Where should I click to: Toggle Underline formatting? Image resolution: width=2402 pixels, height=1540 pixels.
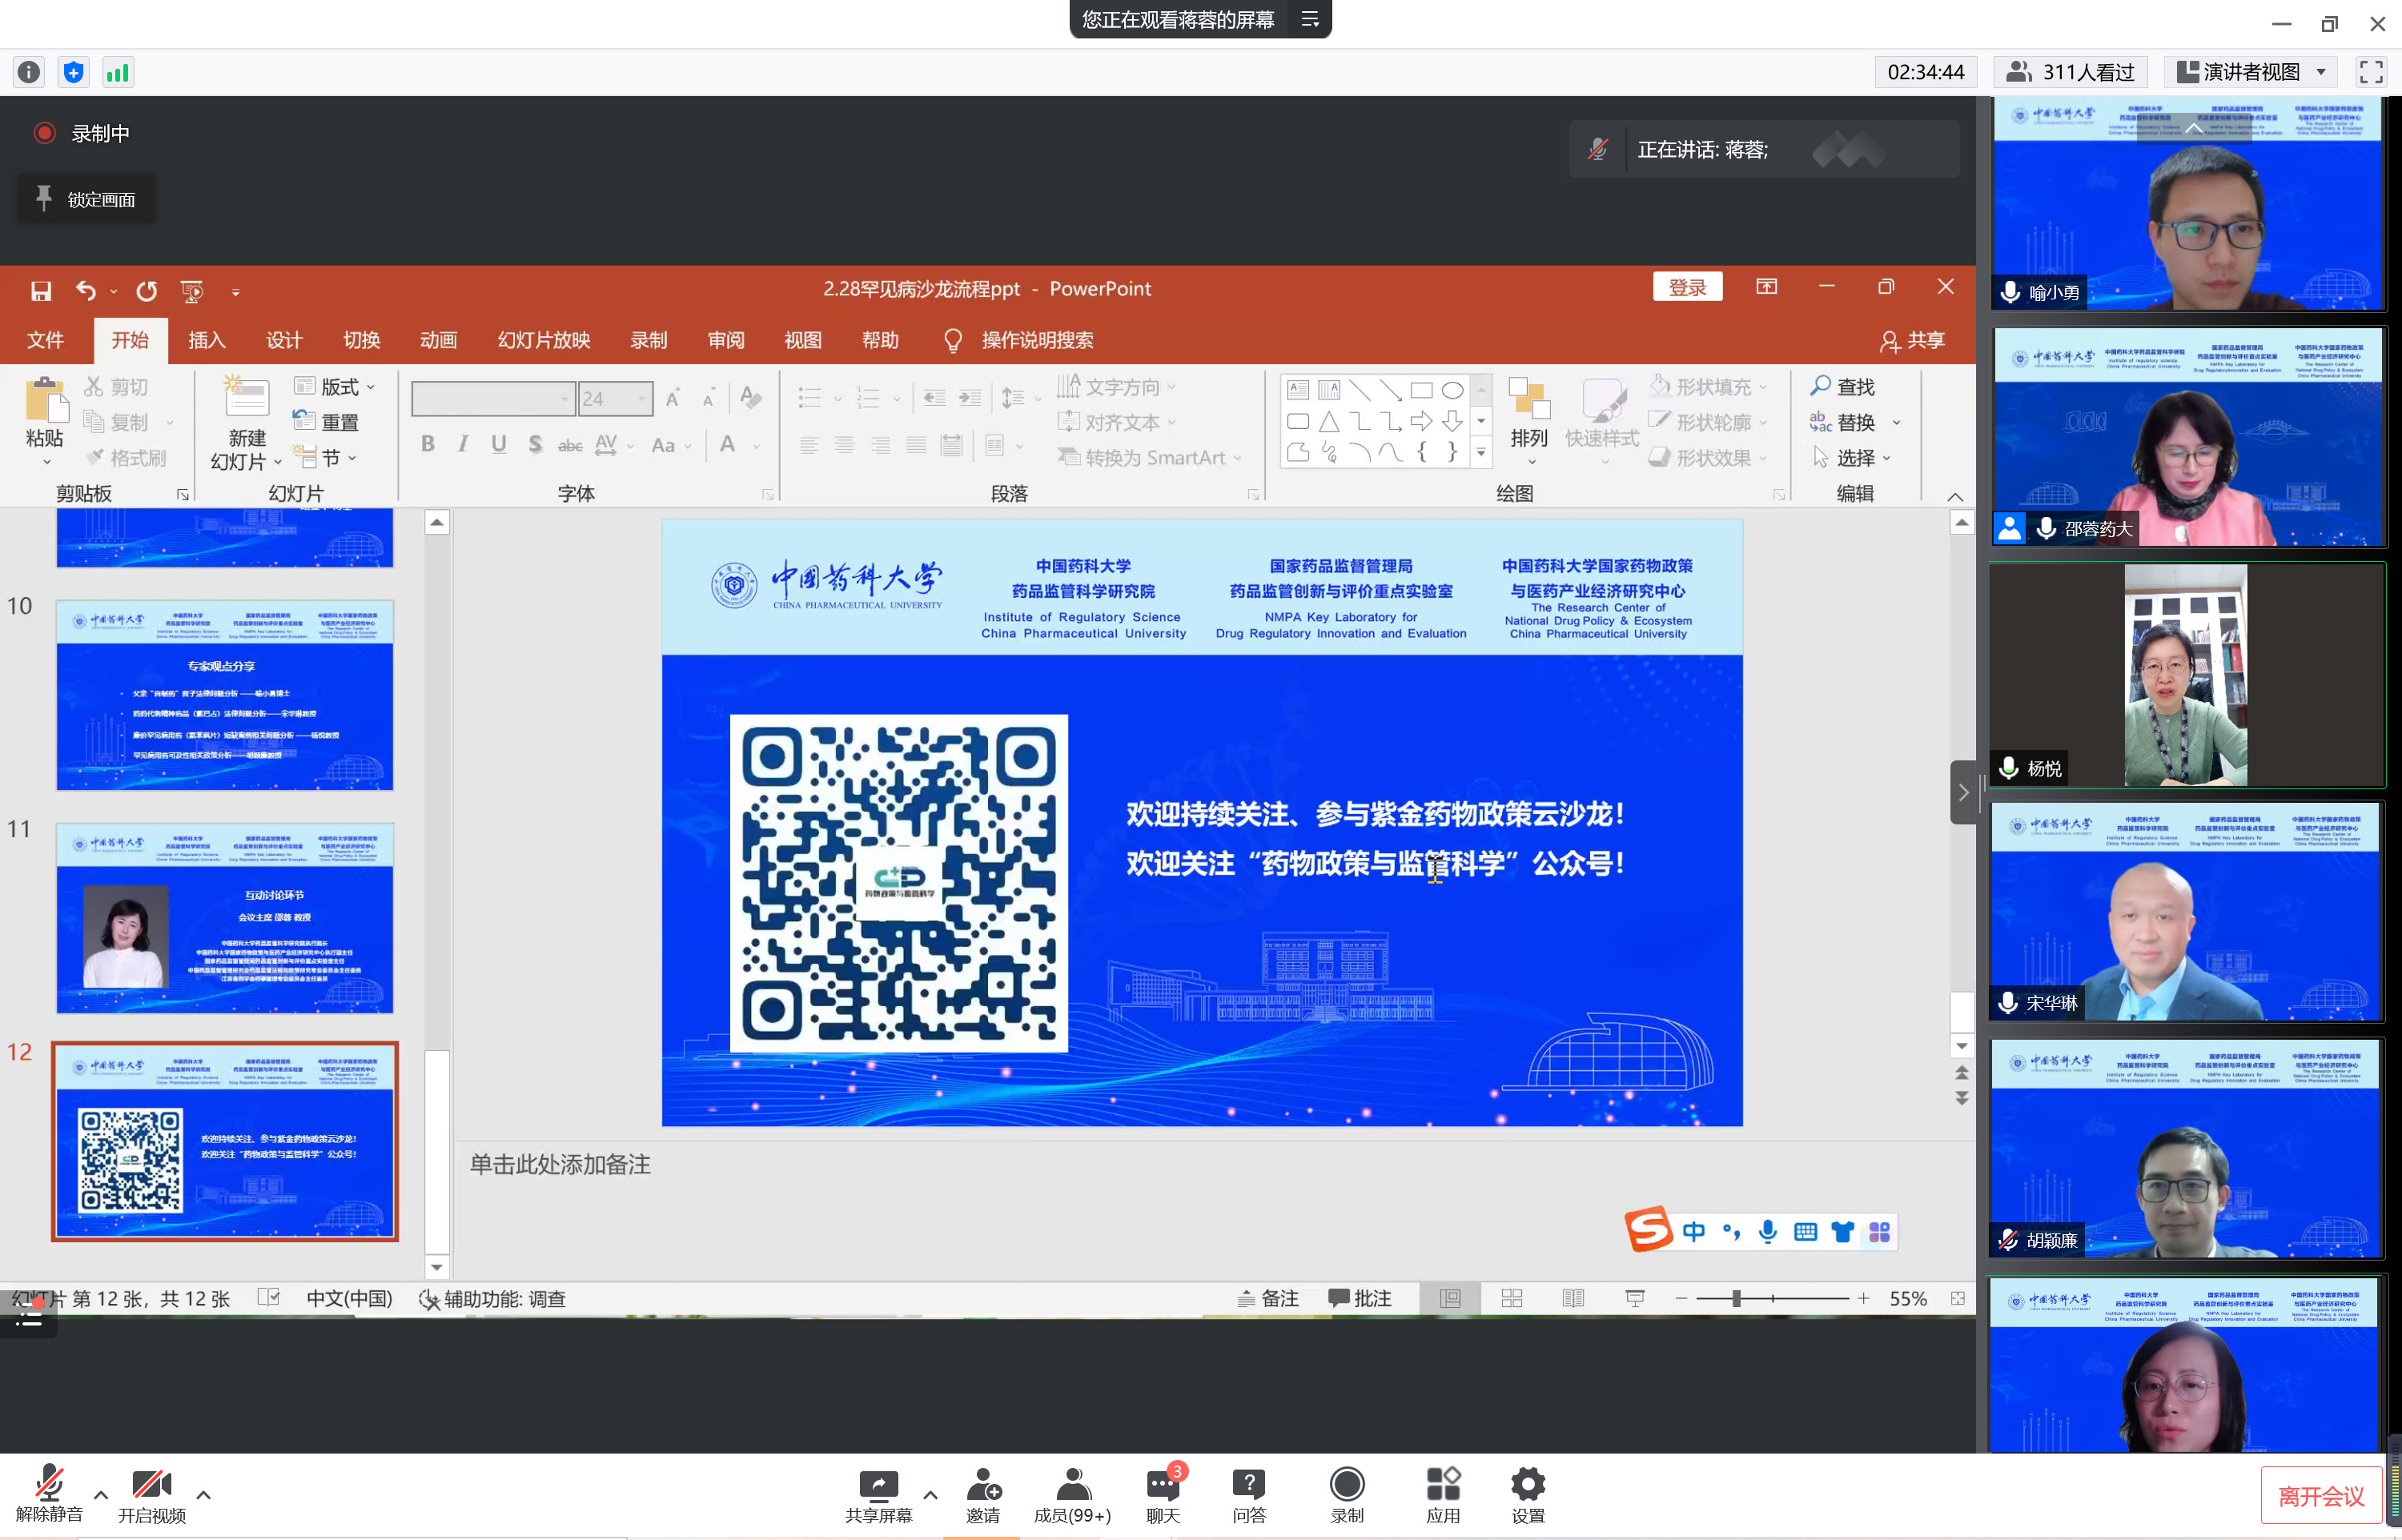[498, 444]
